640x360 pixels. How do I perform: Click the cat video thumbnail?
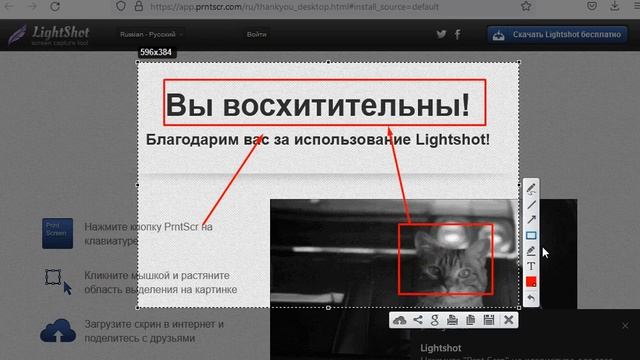[x=423, y=279]
